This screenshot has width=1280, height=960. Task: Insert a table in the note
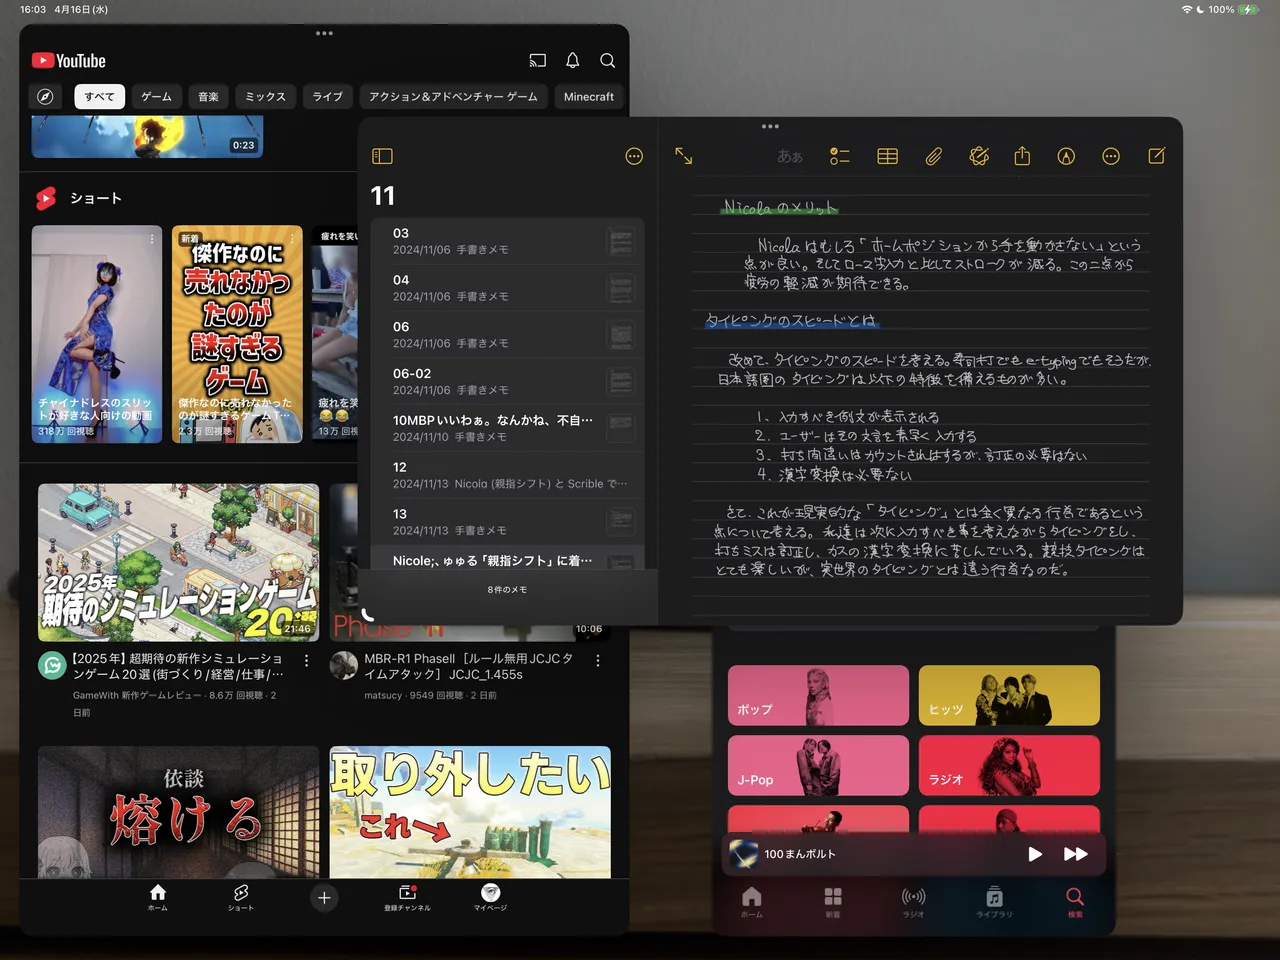coord(887,157)
